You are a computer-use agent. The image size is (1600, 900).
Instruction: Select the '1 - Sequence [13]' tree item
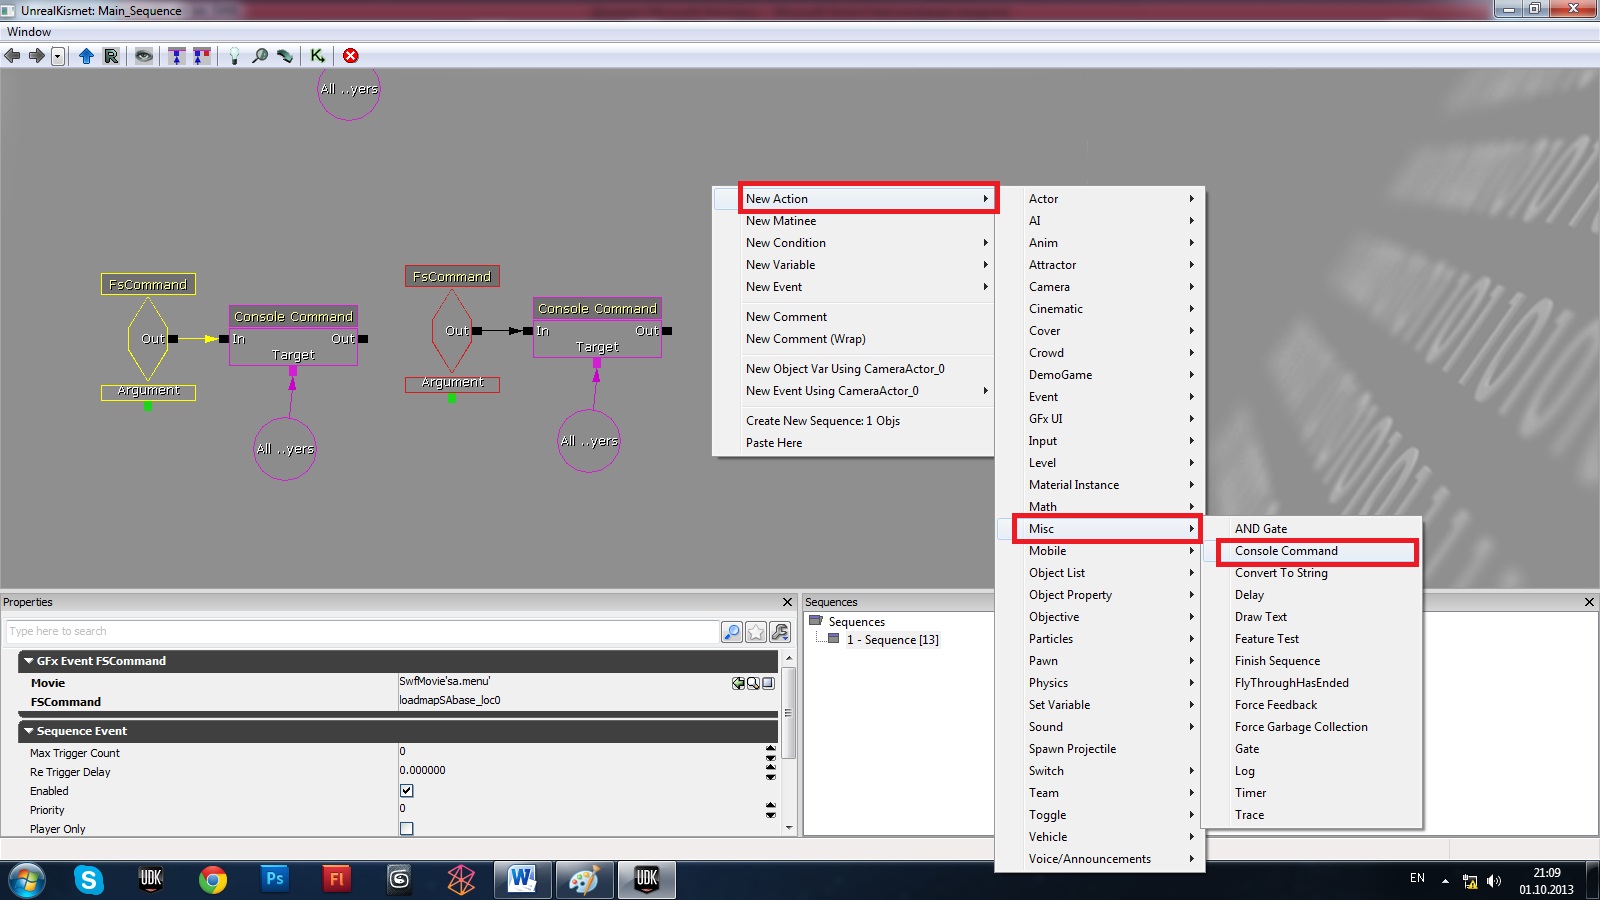click(892, 640)
